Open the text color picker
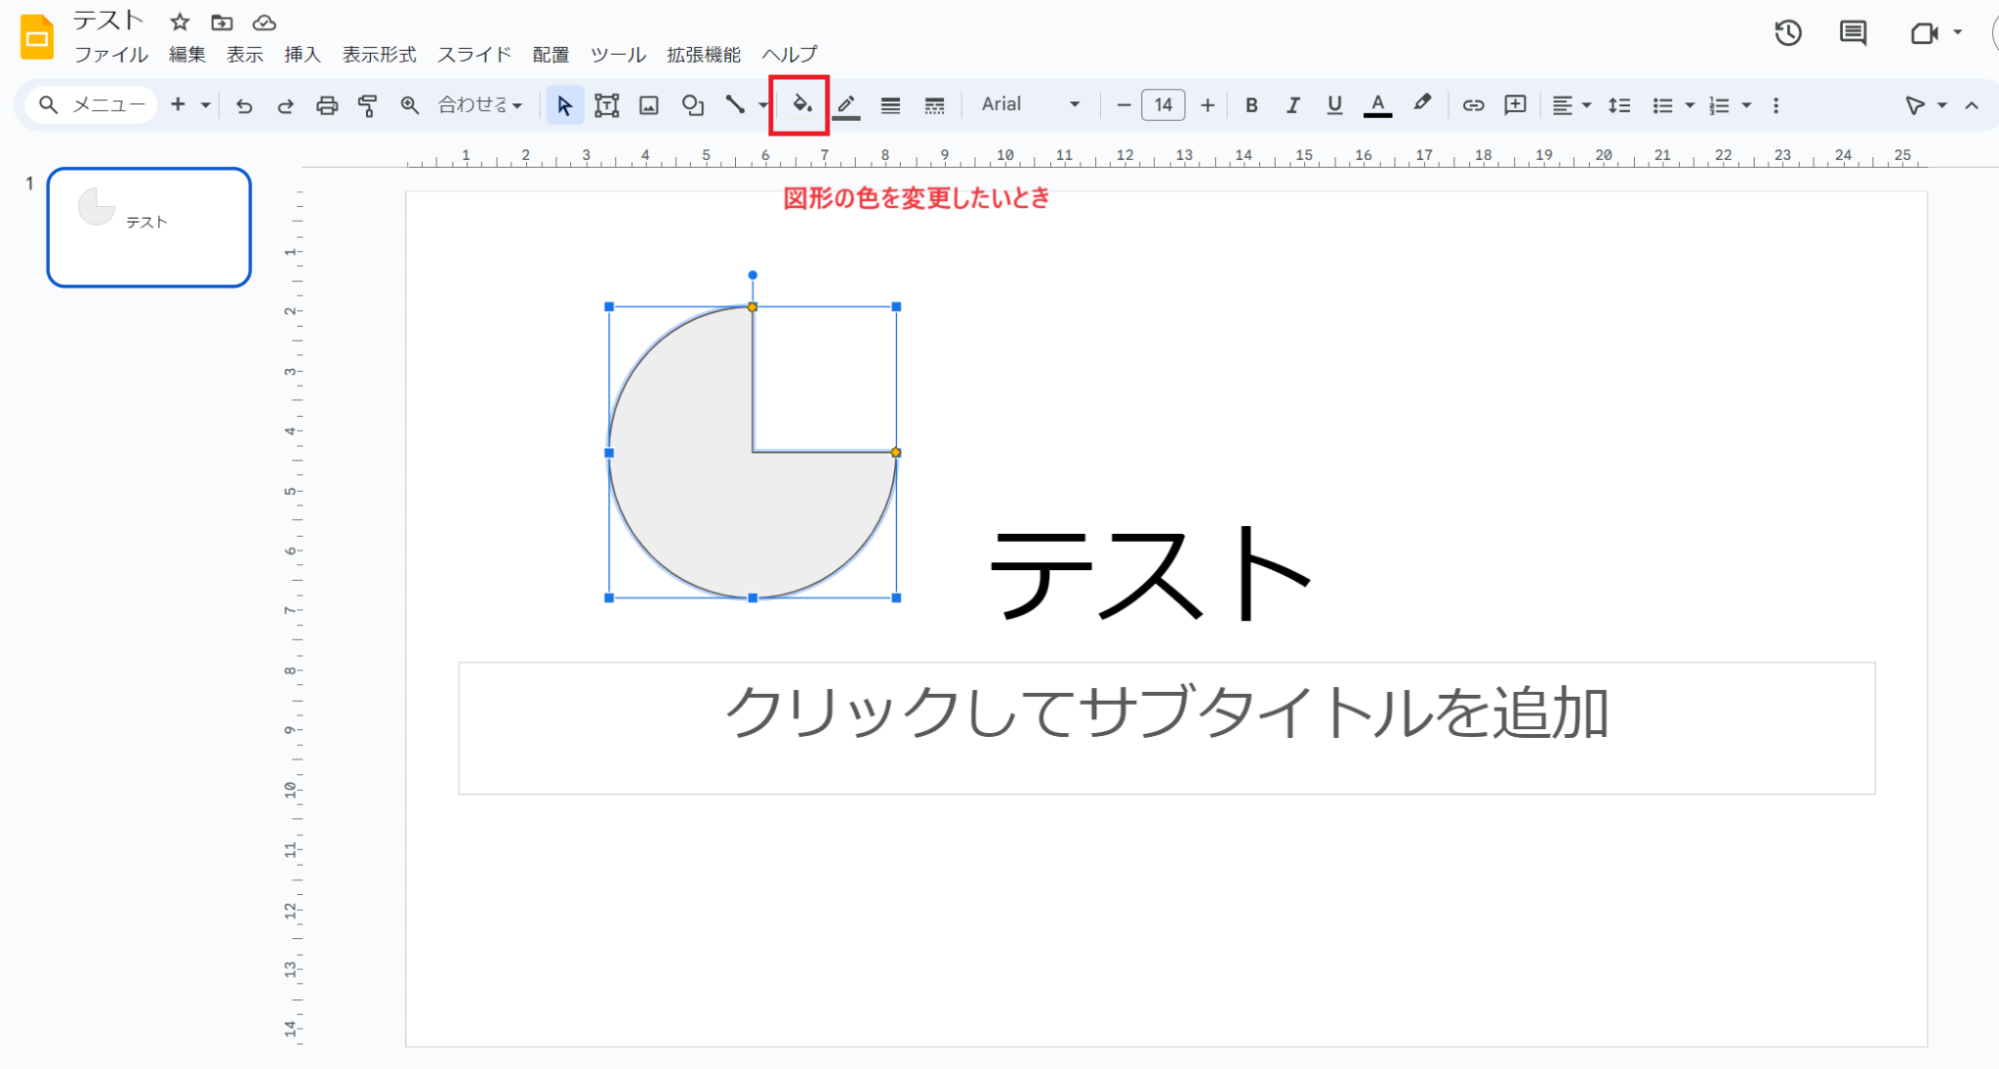This screenshot has width=1999, height=1069. click(1377, 105)
